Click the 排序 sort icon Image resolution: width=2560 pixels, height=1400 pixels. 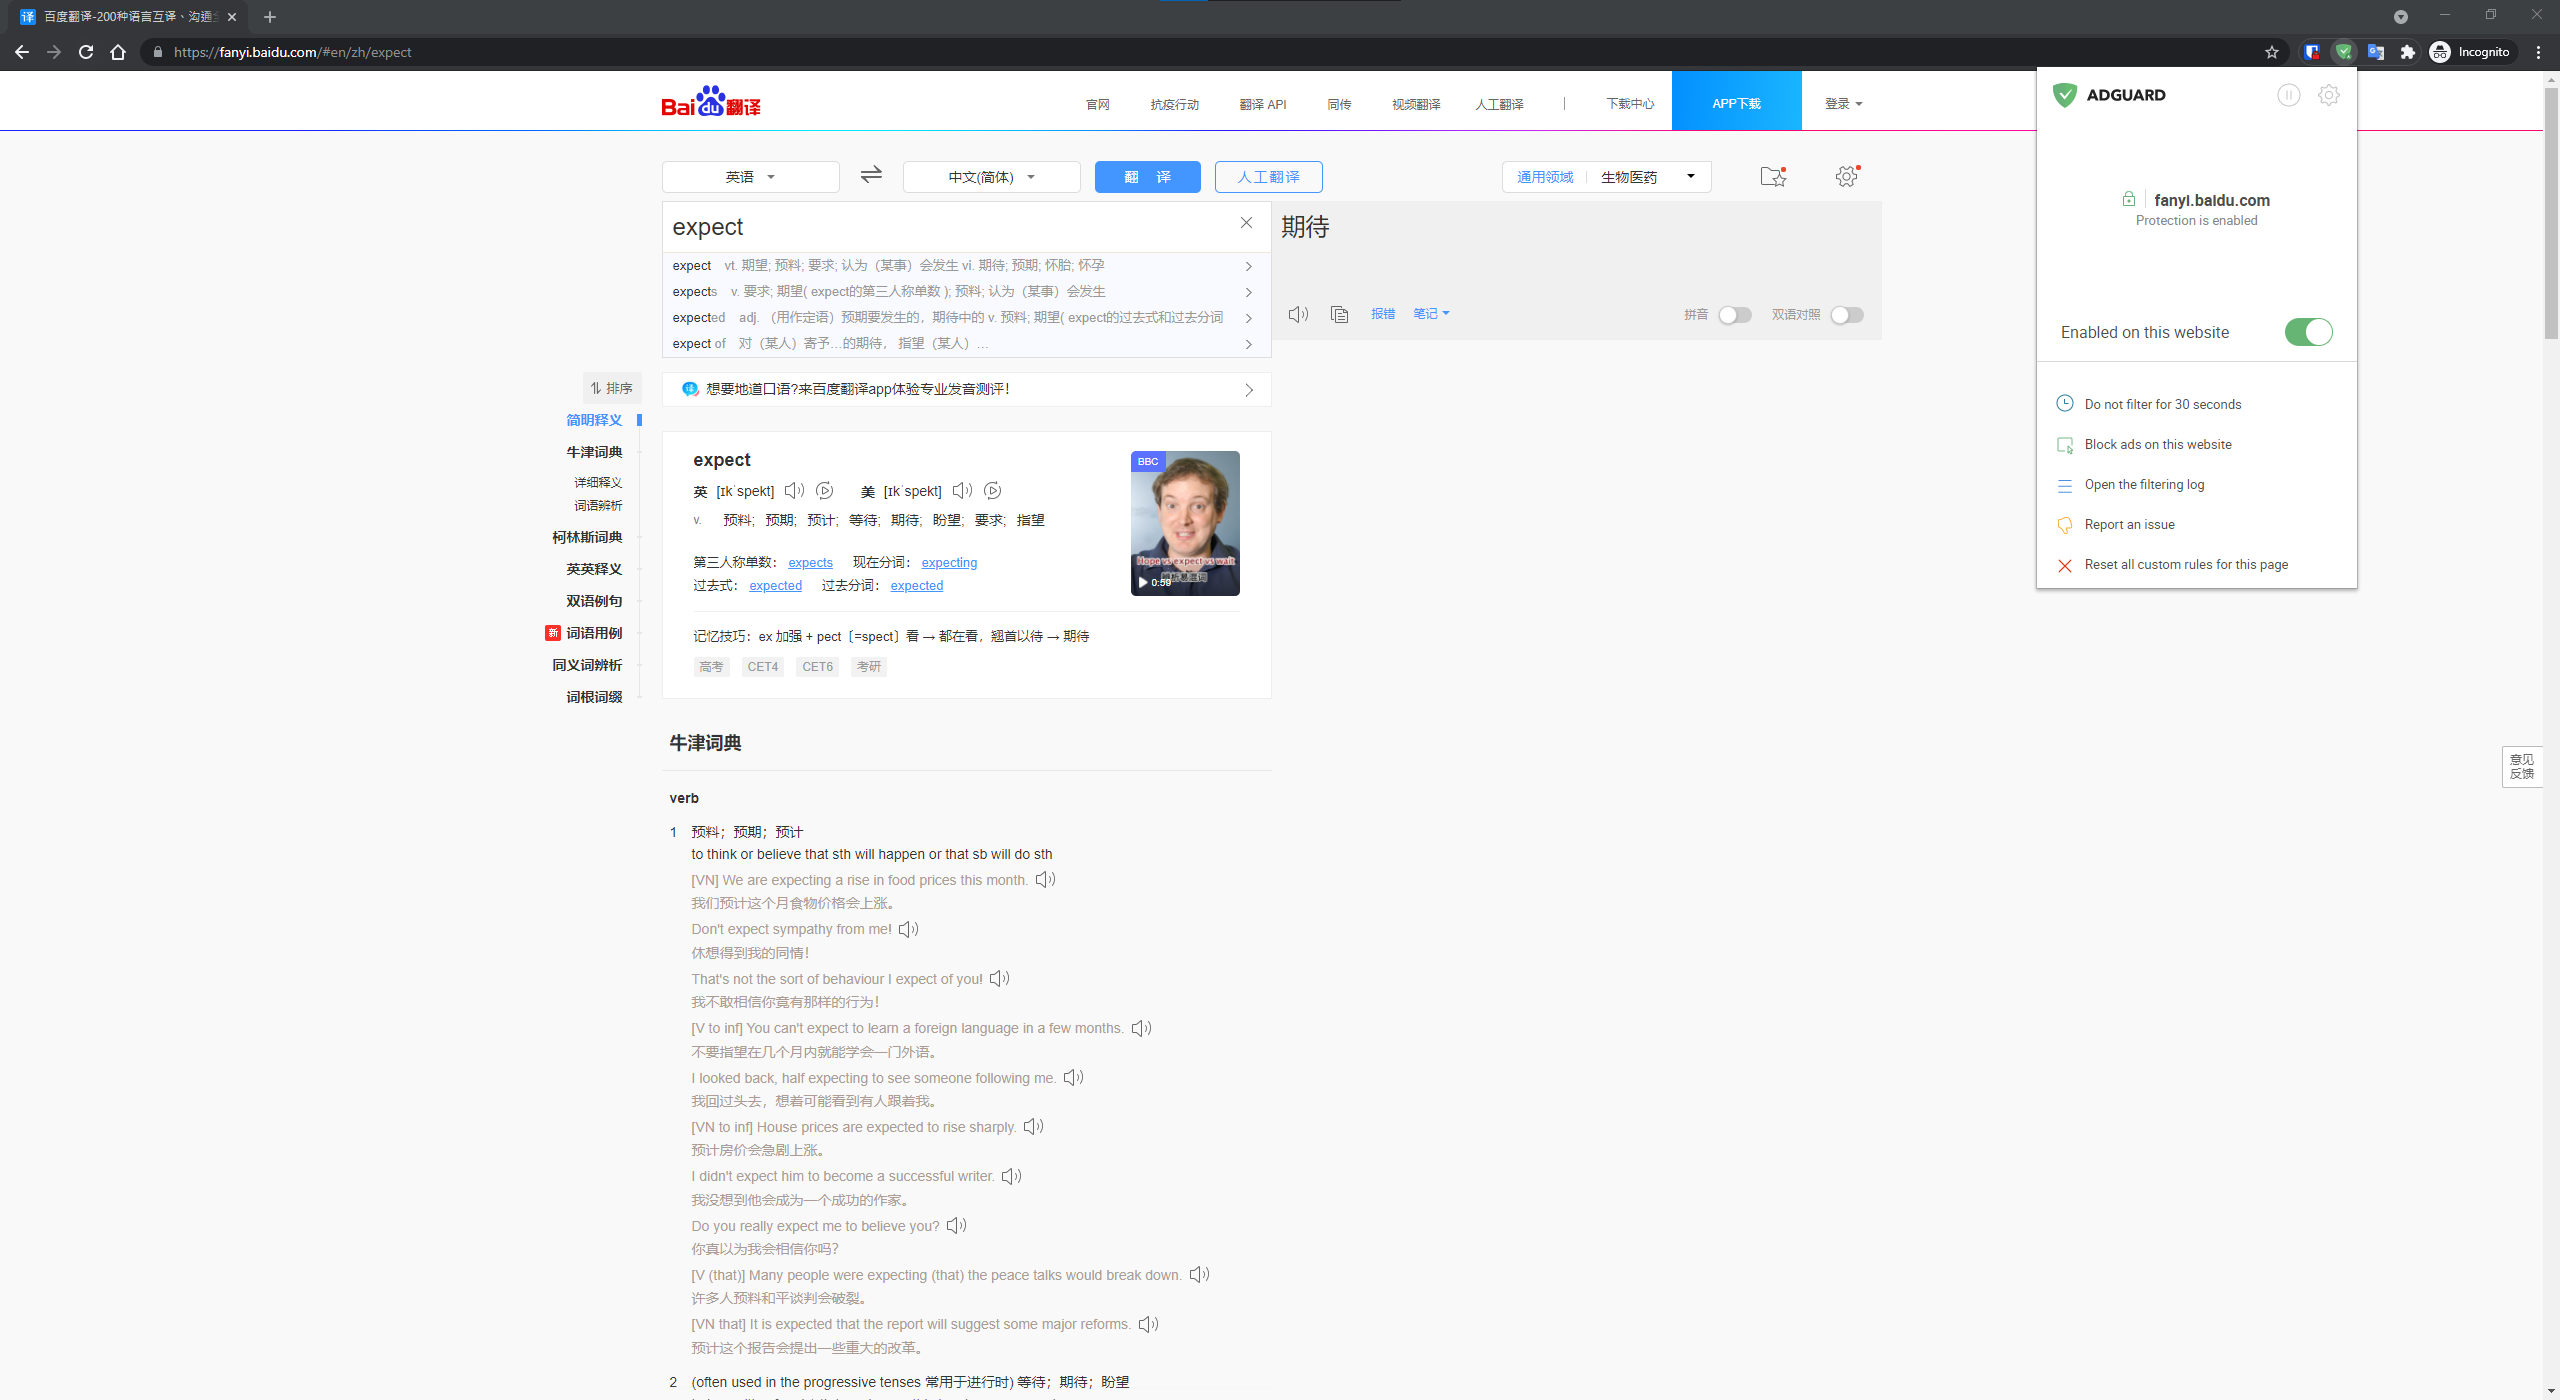612,388
